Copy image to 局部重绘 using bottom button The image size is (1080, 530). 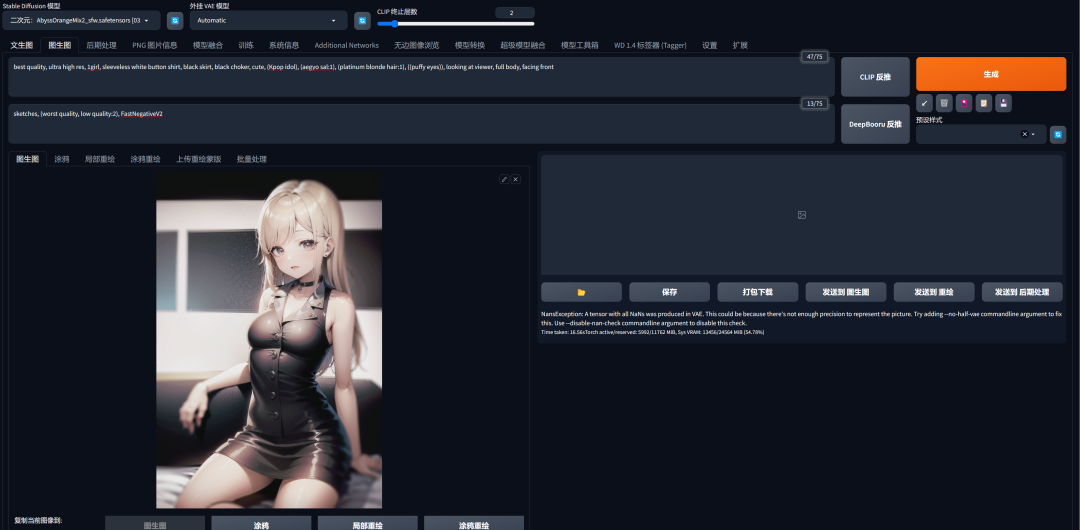click(x=368, y=524)
